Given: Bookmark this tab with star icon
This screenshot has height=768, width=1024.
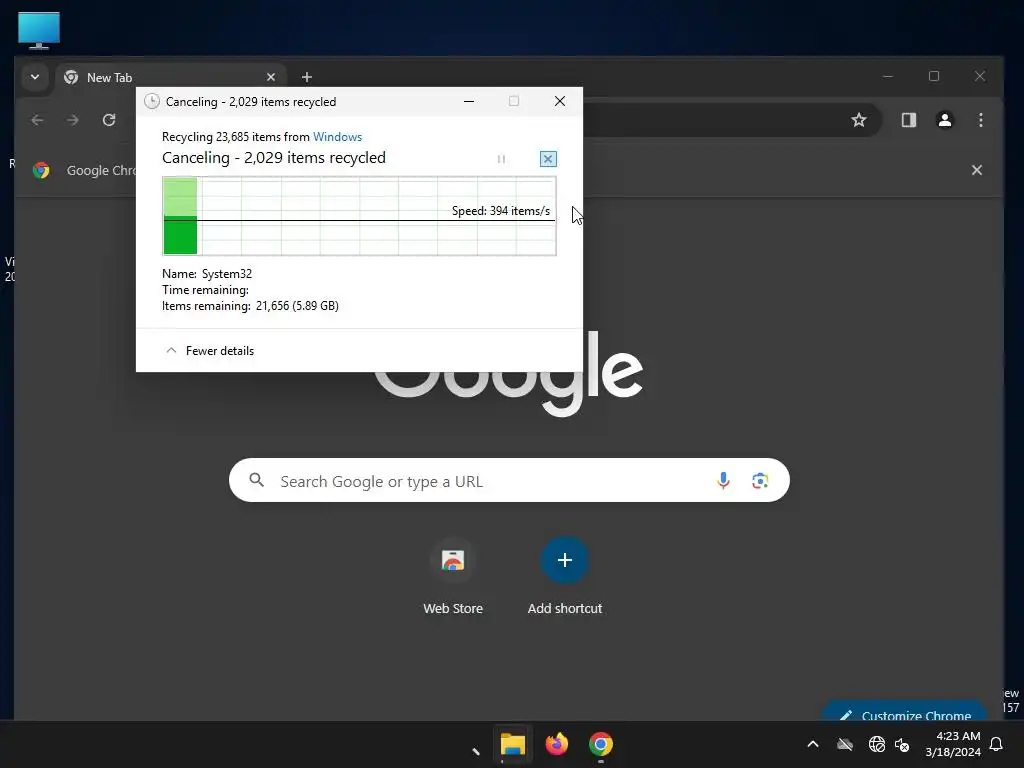Looking at the screenshot, I should (859, 120).
